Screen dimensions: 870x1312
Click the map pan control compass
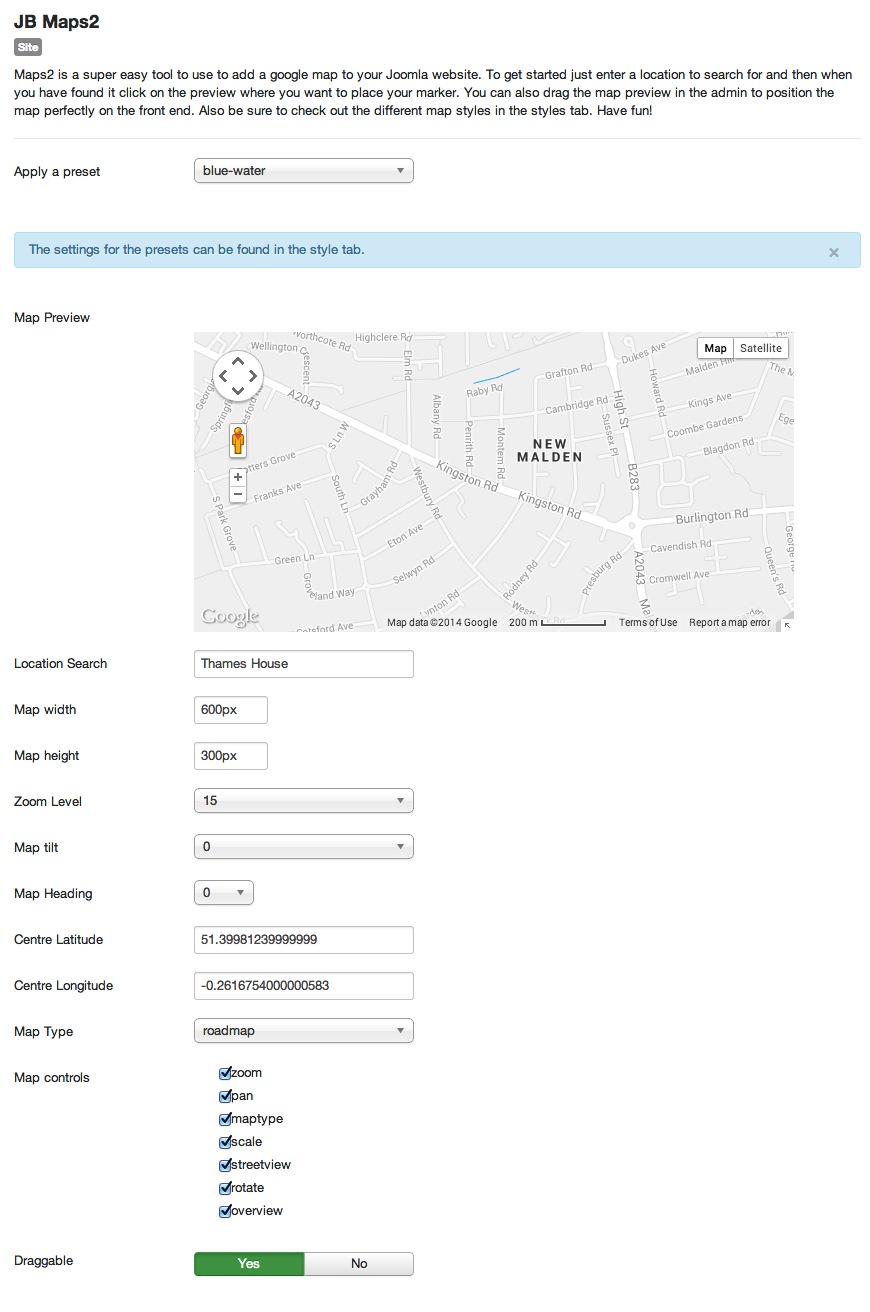pos(238,377)
